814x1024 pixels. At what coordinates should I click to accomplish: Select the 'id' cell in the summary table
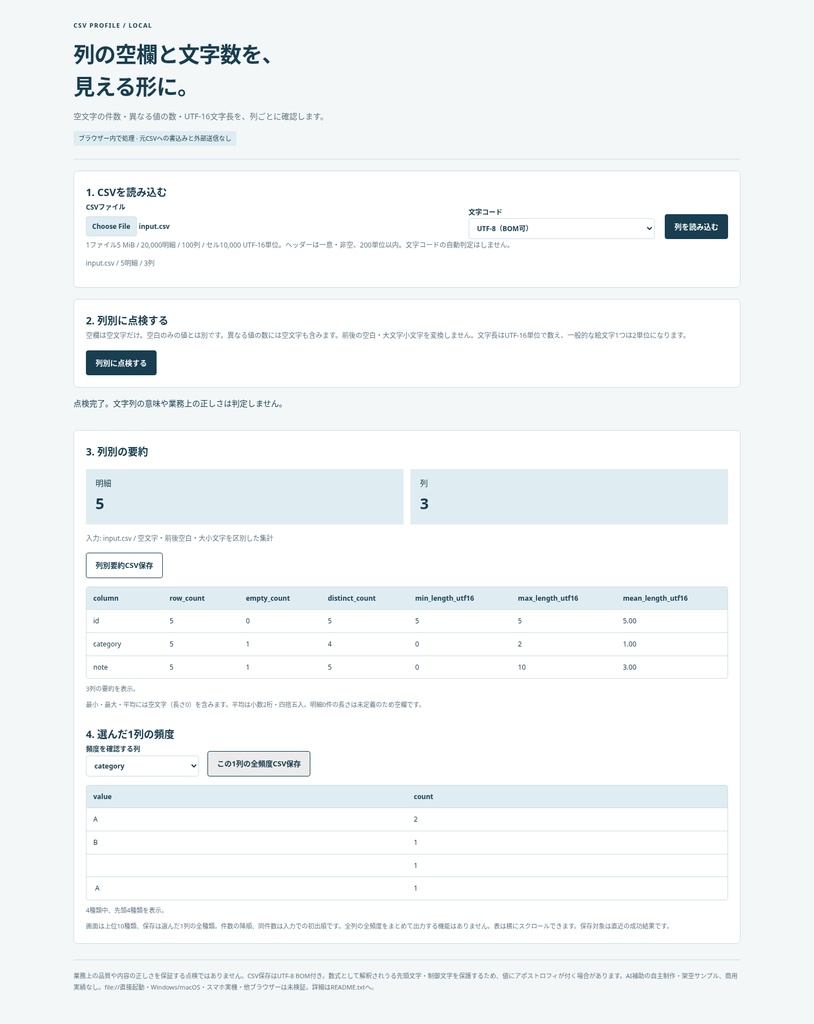tap(96, 621)
